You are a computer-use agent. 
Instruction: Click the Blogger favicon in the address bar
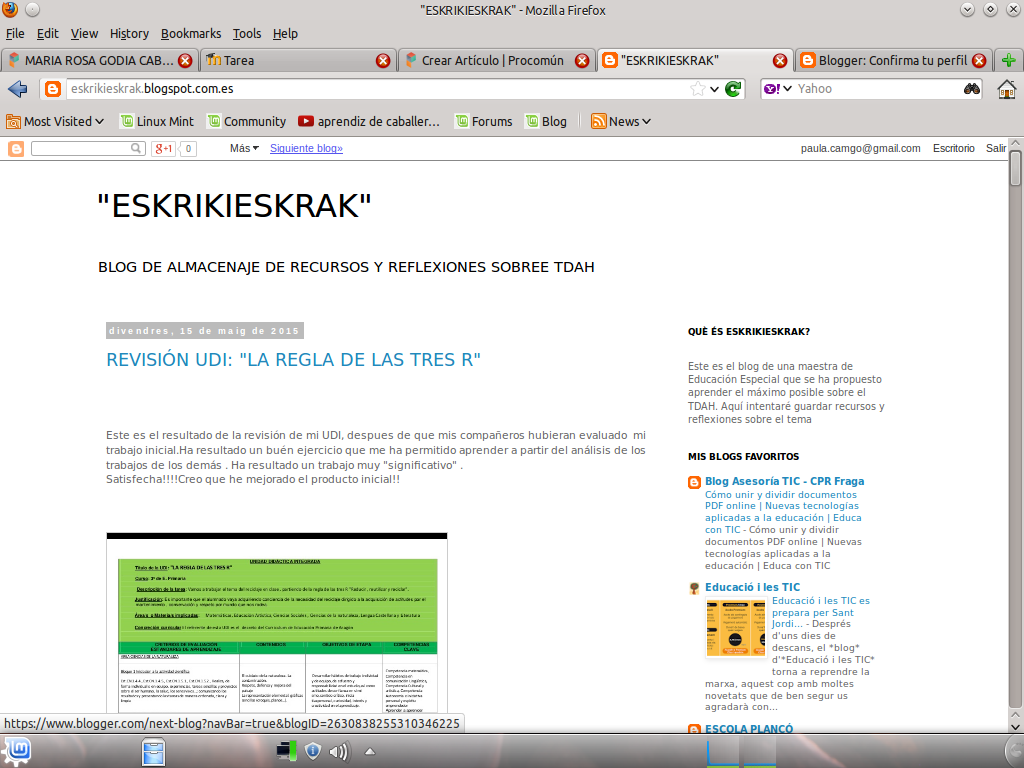[x=53, y=88]
